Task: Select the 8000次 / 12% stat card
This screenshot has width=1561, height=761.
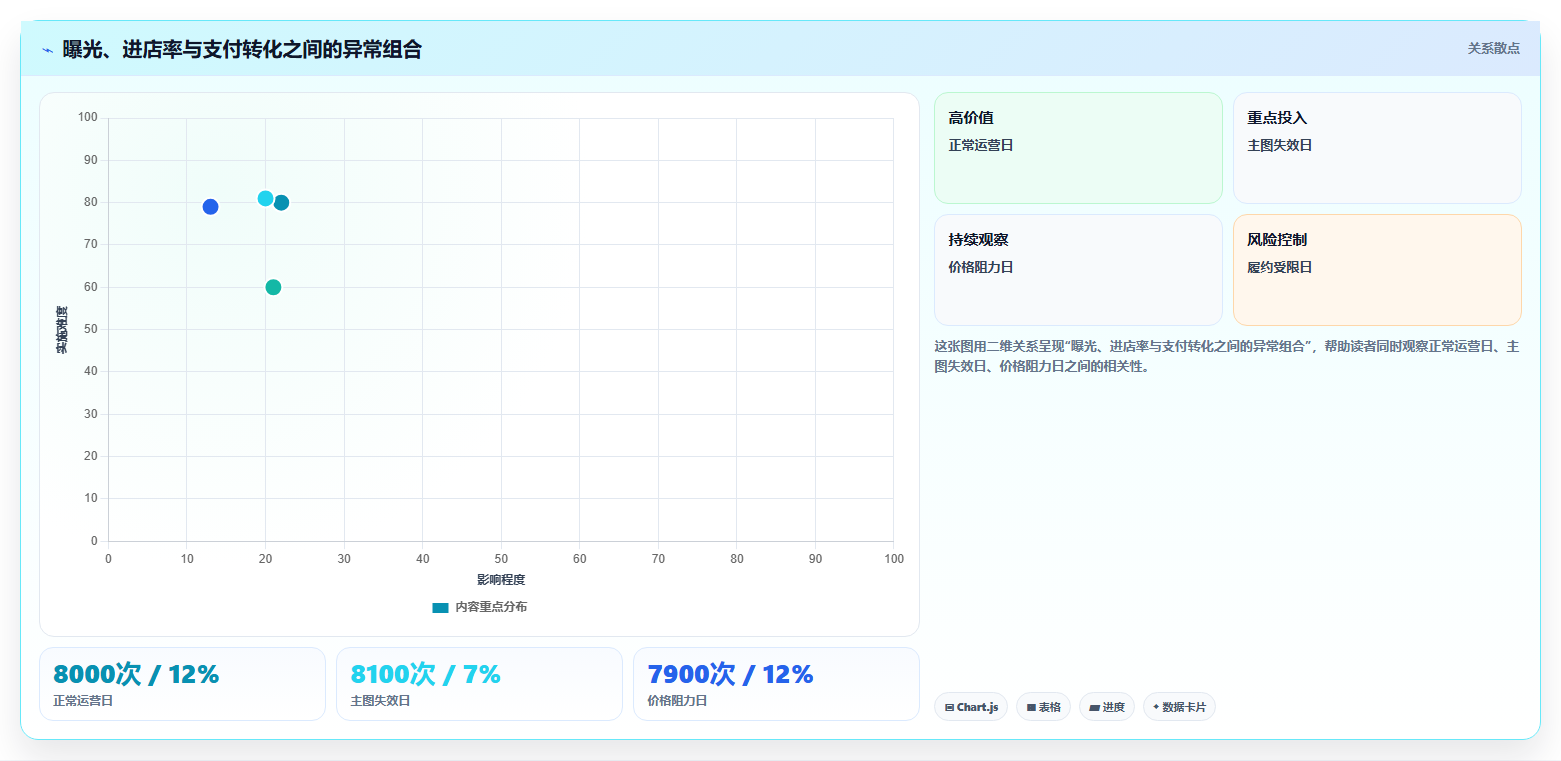Action: point(182,684)
